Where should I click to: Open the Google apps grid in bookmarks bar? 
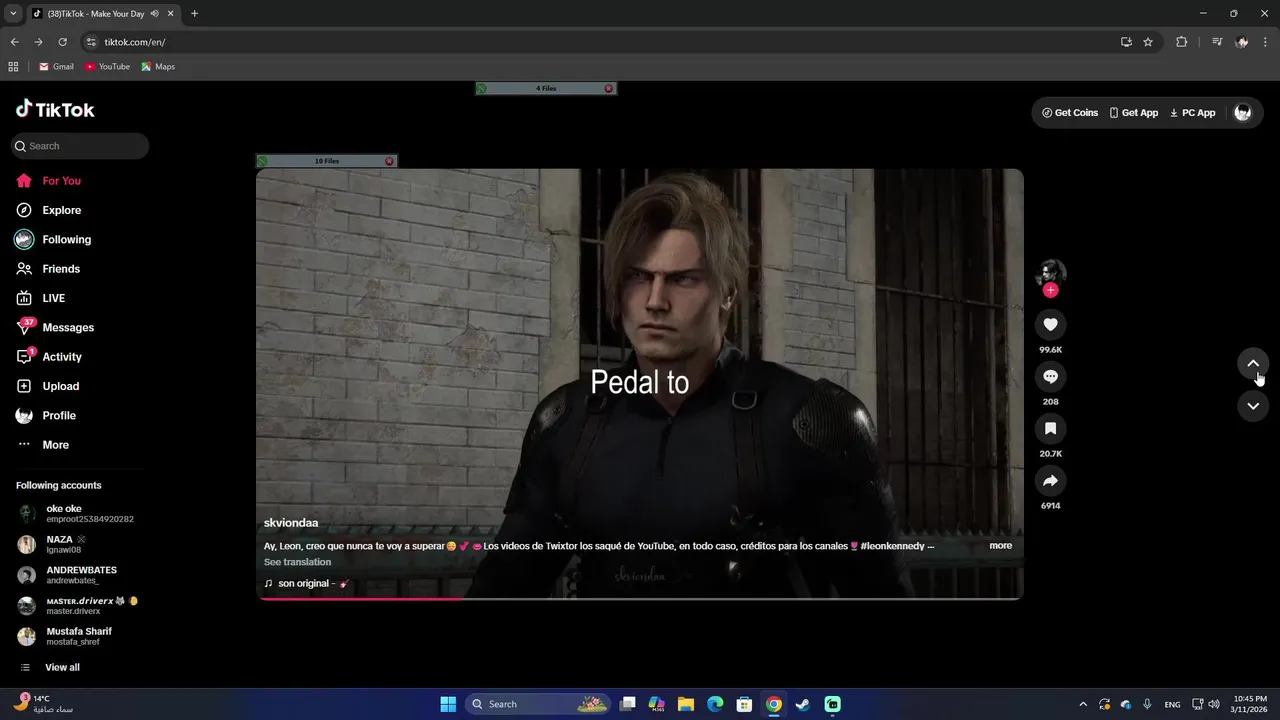(13, 67)
